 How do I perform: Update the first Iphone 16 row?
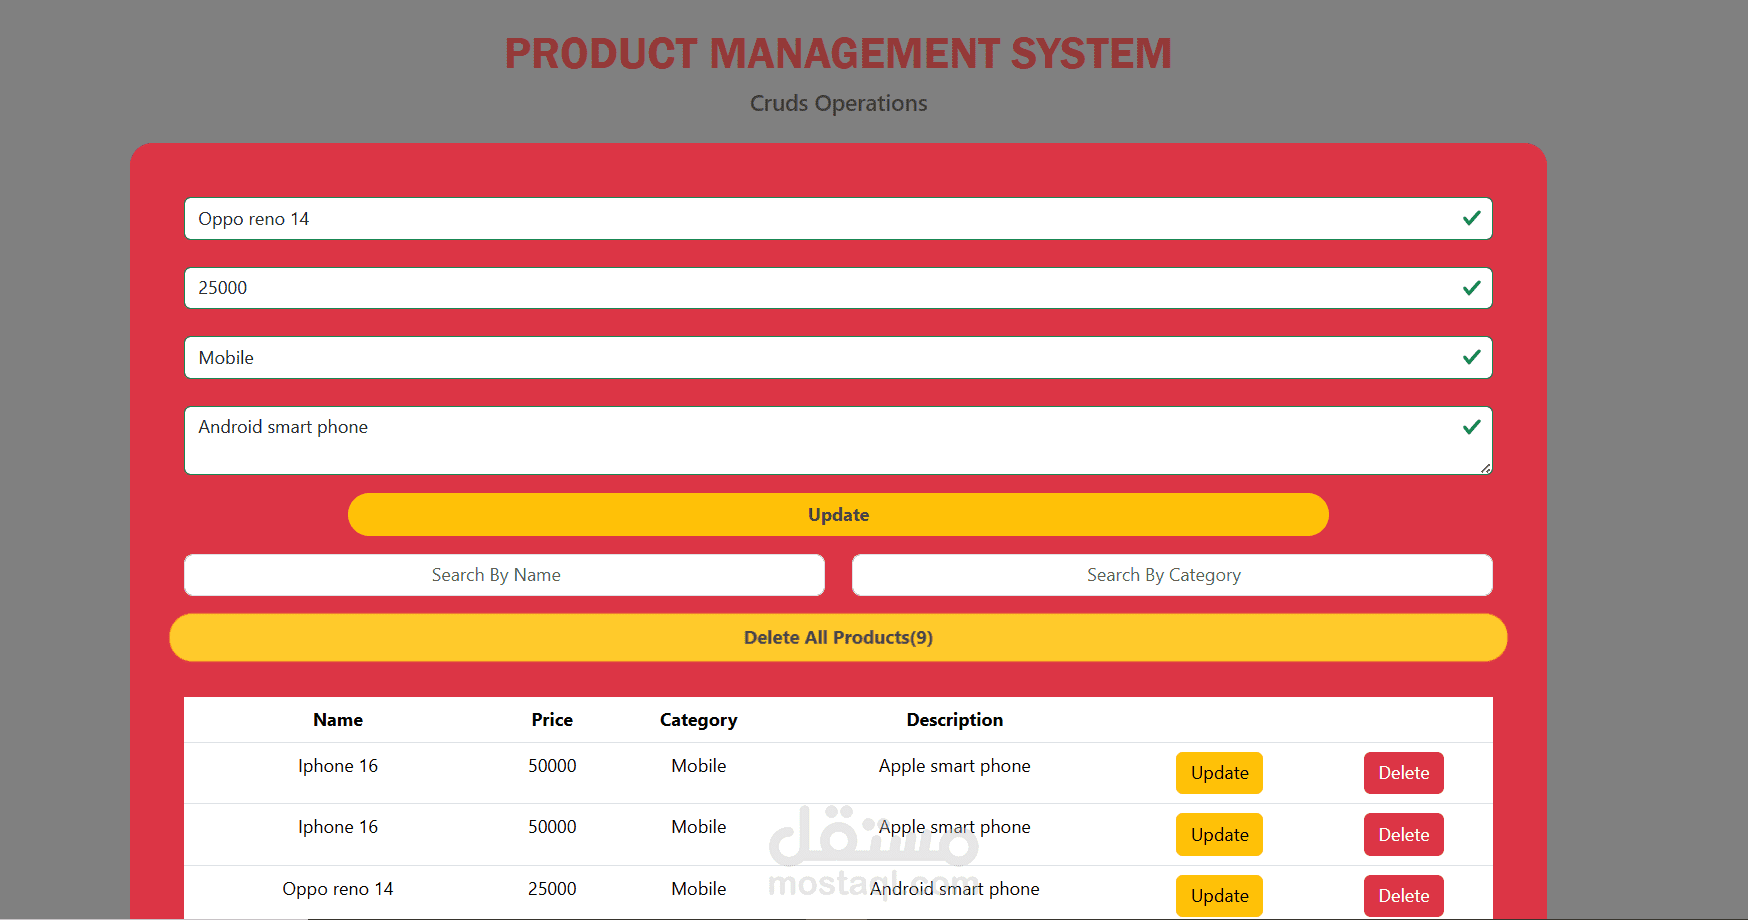1219,773
